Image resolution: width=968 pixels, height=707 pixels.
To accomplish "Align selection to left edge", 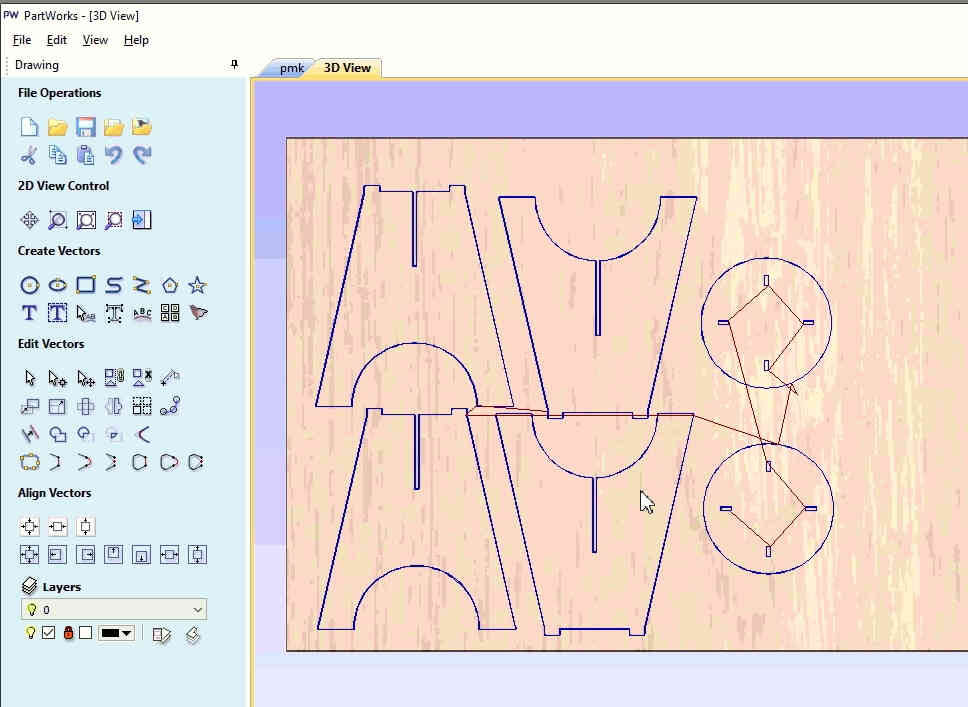I will pyautogui.click(x=57, y=554).
